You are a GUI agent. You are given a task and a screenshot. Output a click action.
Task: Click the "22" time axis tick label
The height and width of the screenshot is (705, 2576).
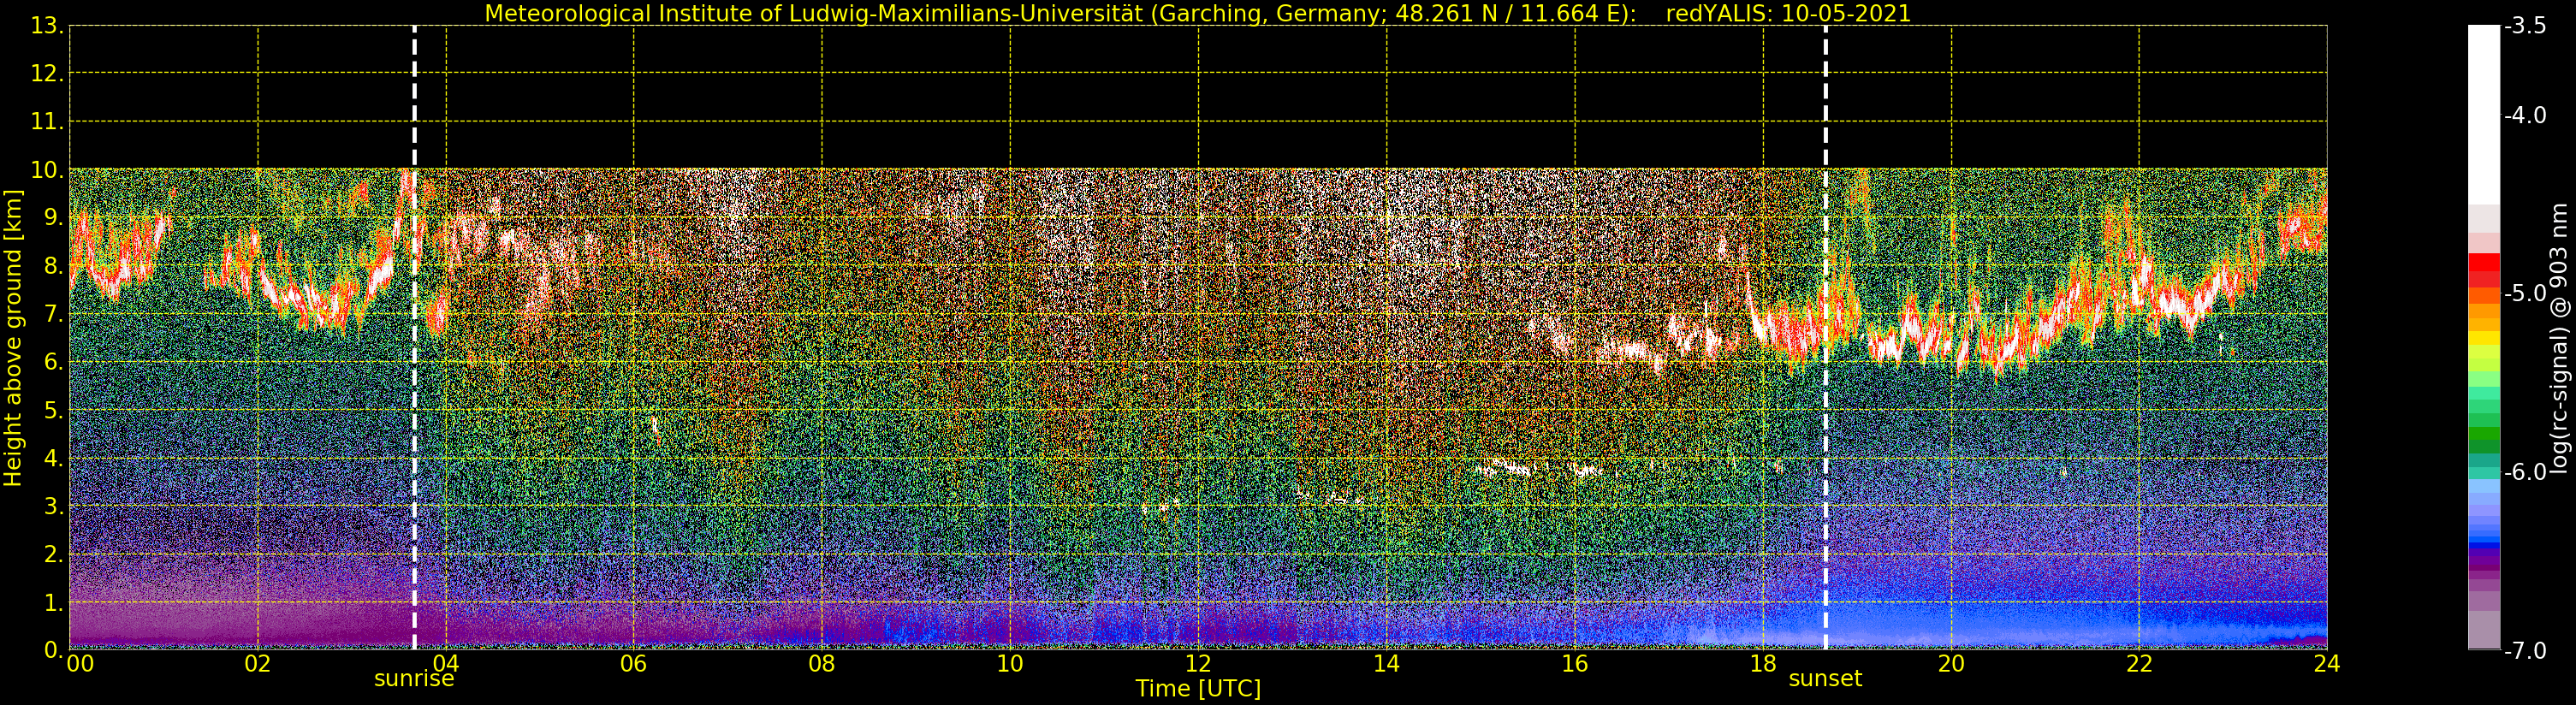click(x=2139, y=664)
